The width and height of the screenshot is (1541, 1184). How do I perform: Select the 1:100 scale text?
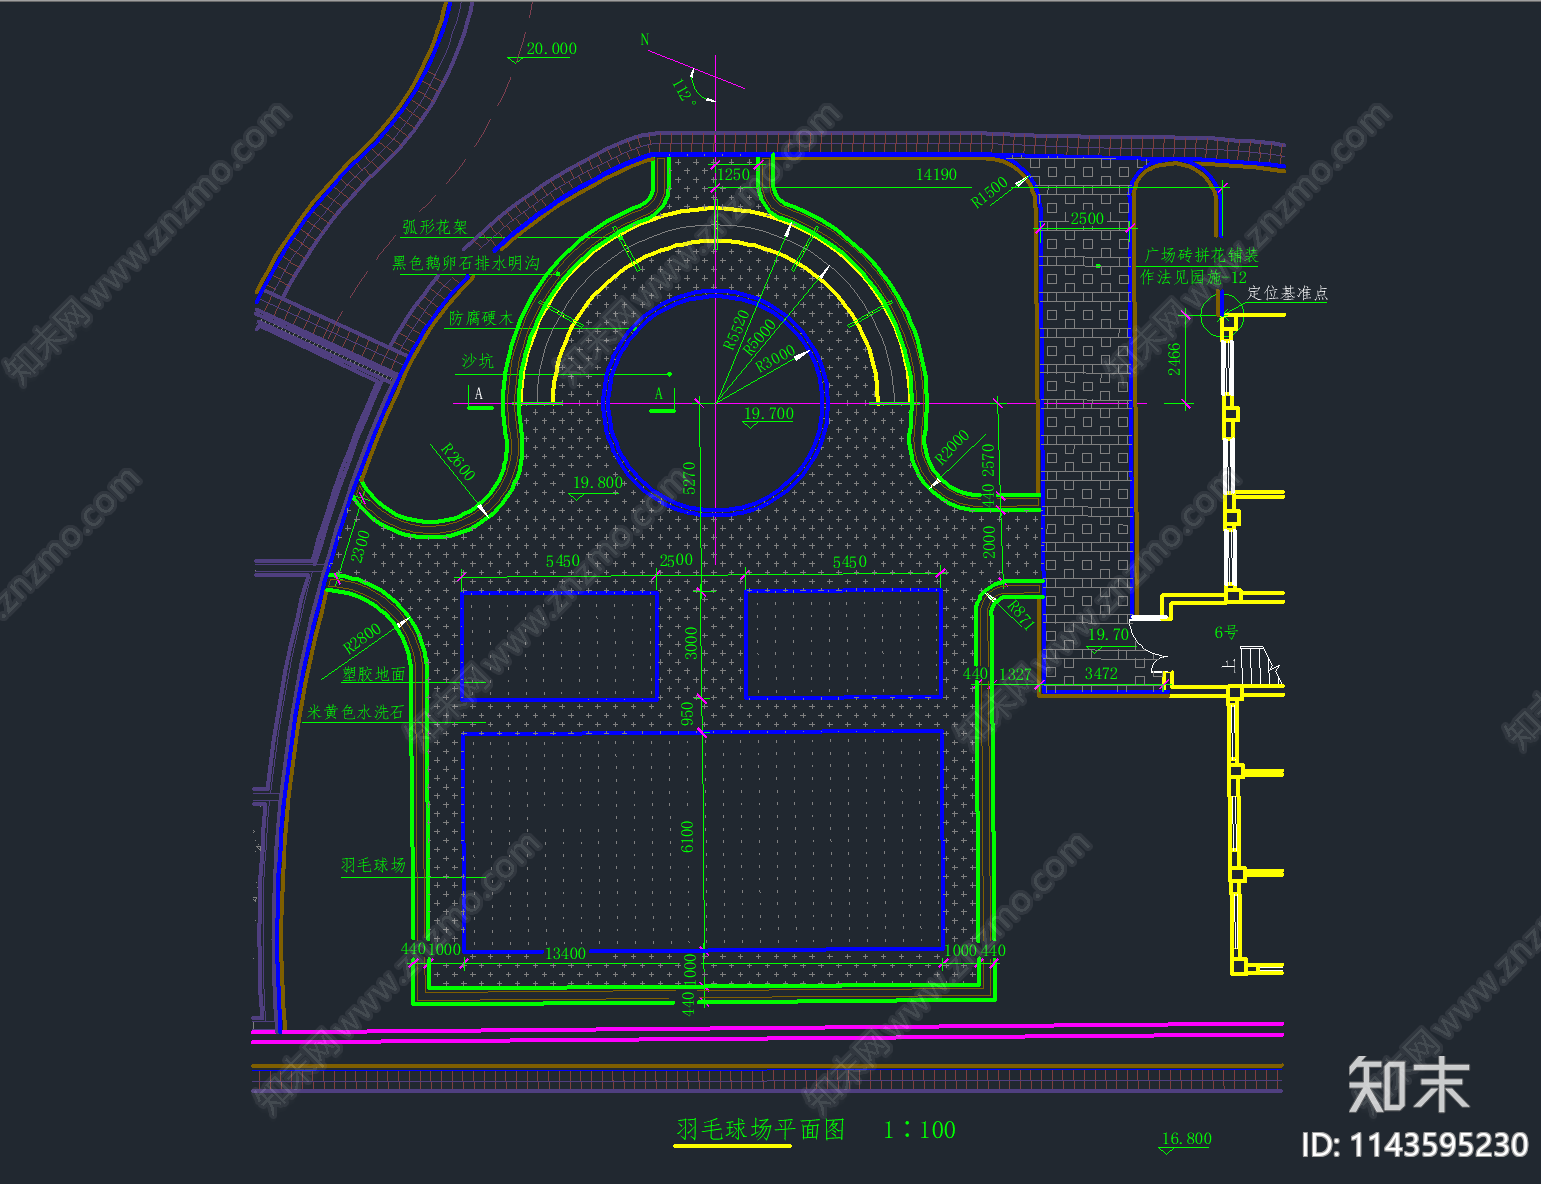pyautogui.click(x=919, y=1130)
